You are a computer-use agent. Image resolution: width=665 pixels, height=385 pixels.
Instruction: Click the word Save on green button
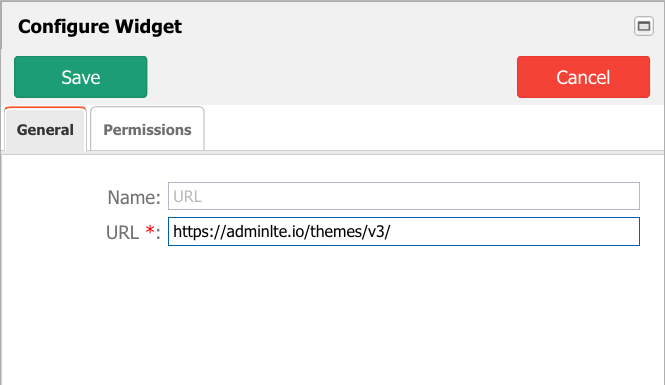click(81, 77)
